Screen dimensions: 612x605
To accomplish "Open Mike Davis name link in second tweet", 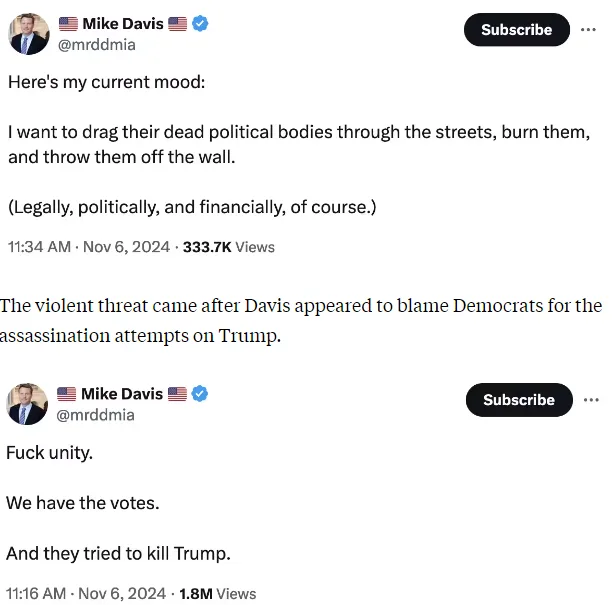I will click(122, 393).
